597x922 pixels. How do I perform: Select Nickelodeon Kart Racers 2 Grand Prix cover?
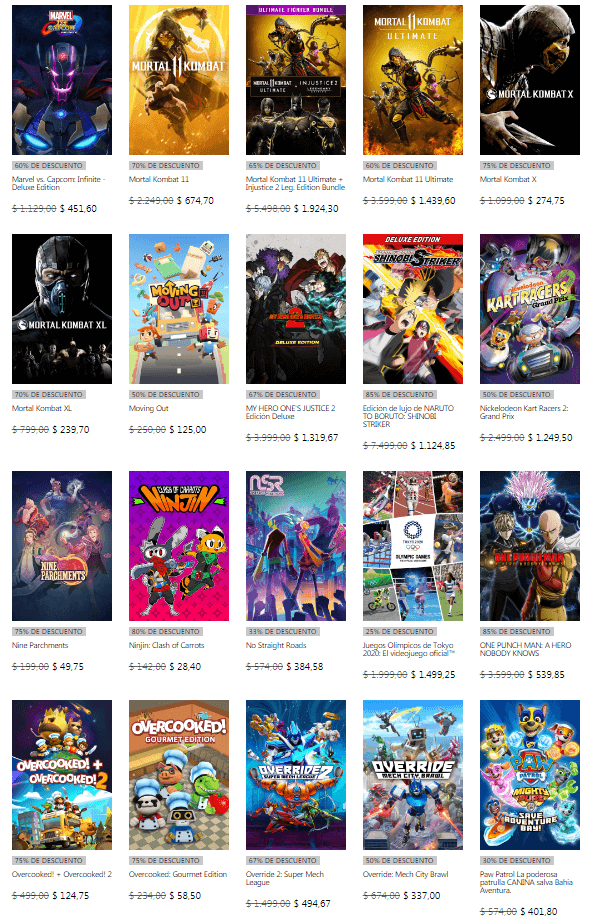point(530,309)
